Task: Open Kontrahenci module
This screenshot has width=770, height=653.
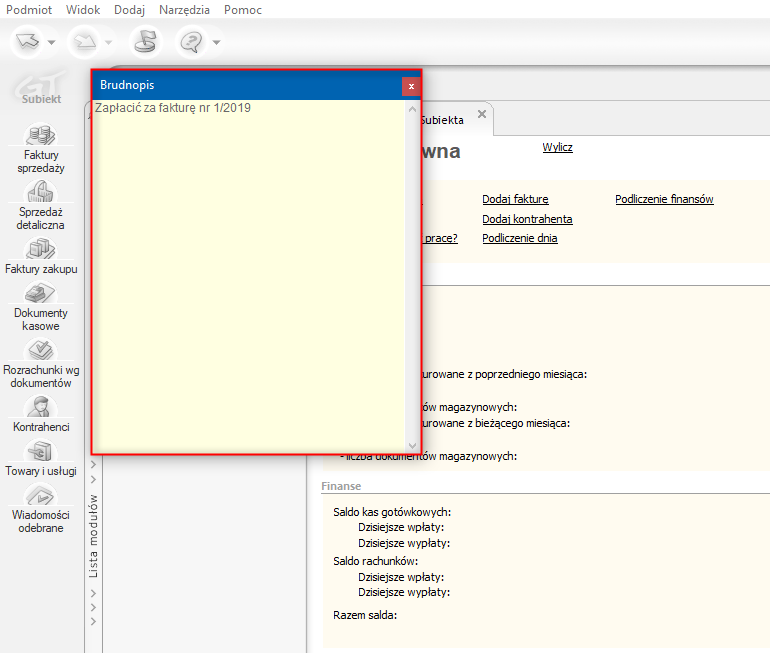Action: point(41,414)
